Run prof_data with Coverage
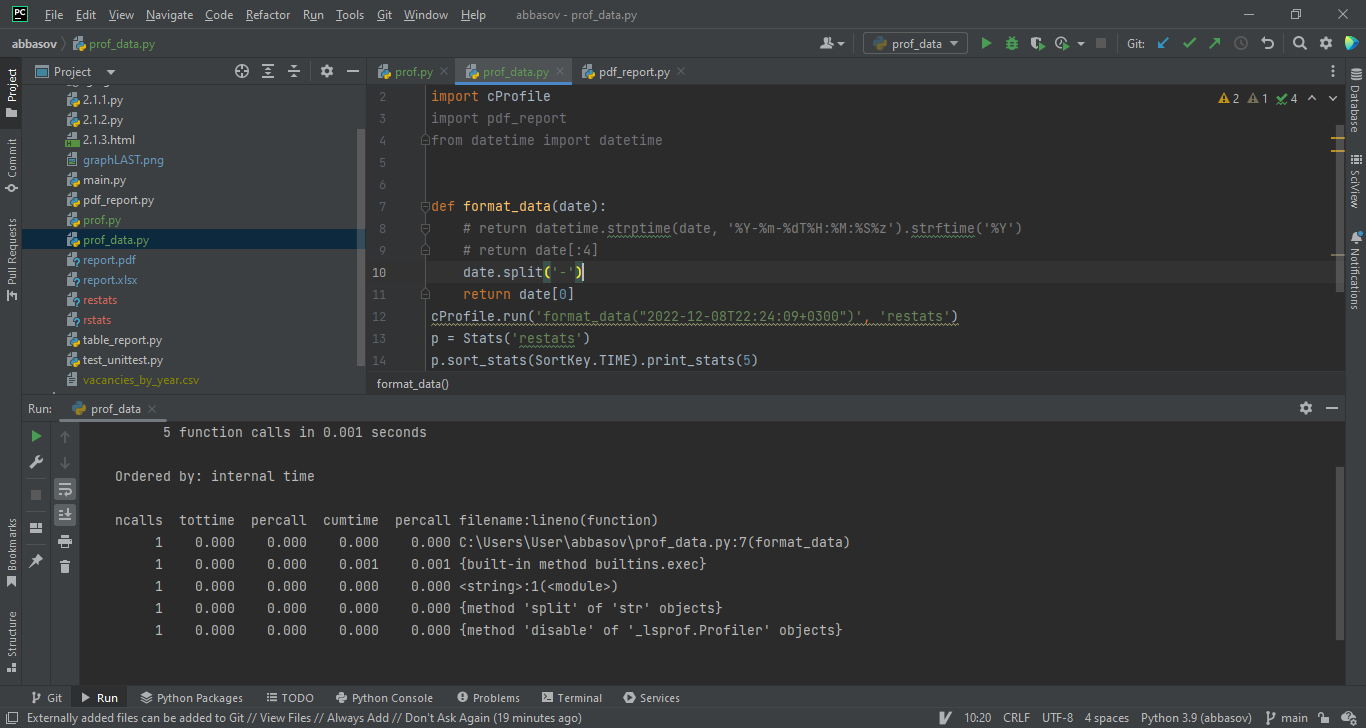 pyautogui.click(x=1035, y=43)
